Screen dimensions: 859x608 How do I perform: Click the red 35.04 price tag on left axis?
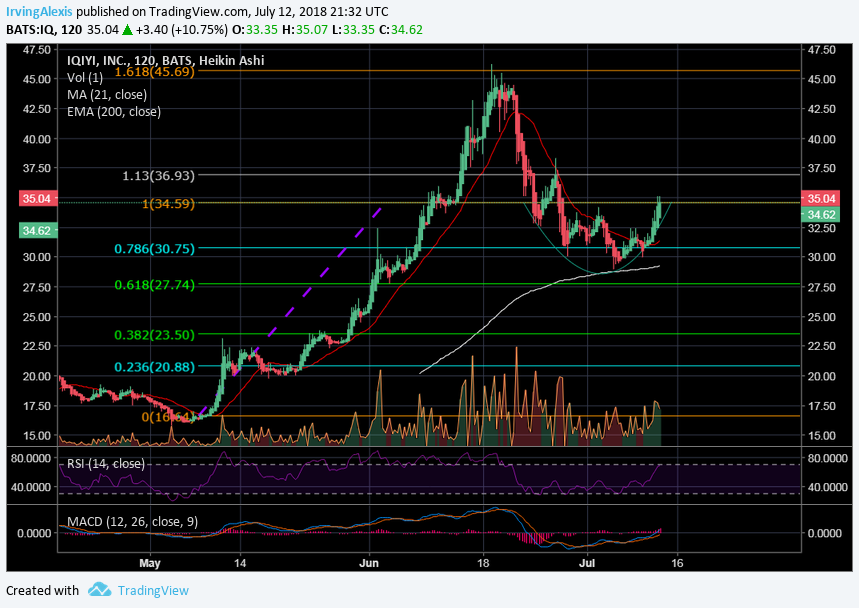pyautogui.click(x=38, y=198)
